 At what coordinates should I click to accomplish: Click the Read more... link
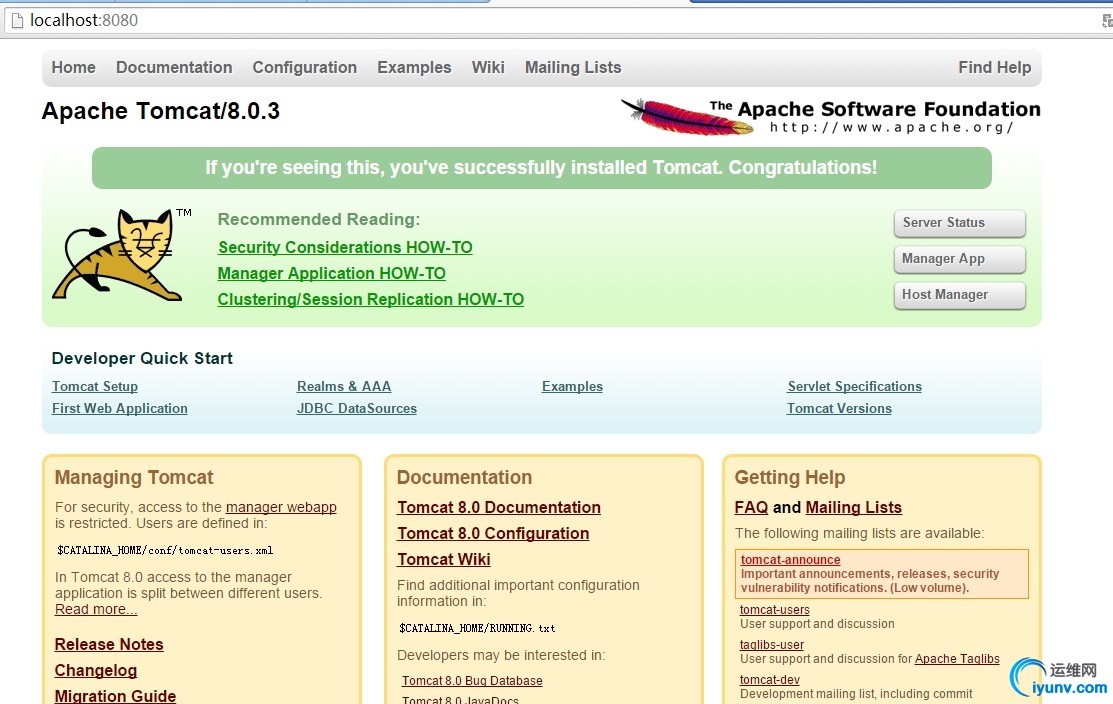[x=96, y=610]
